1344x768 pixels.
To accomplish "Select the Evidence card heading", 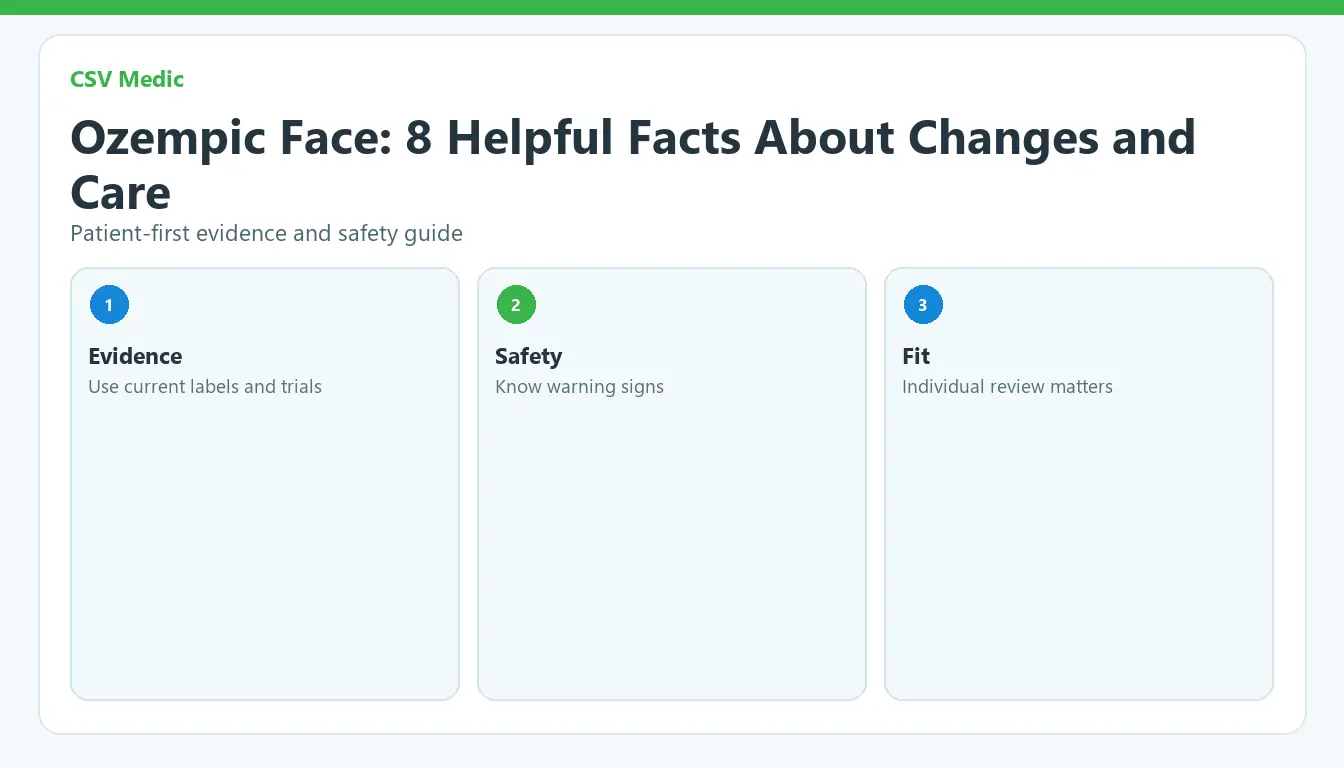I will point(135,356).
